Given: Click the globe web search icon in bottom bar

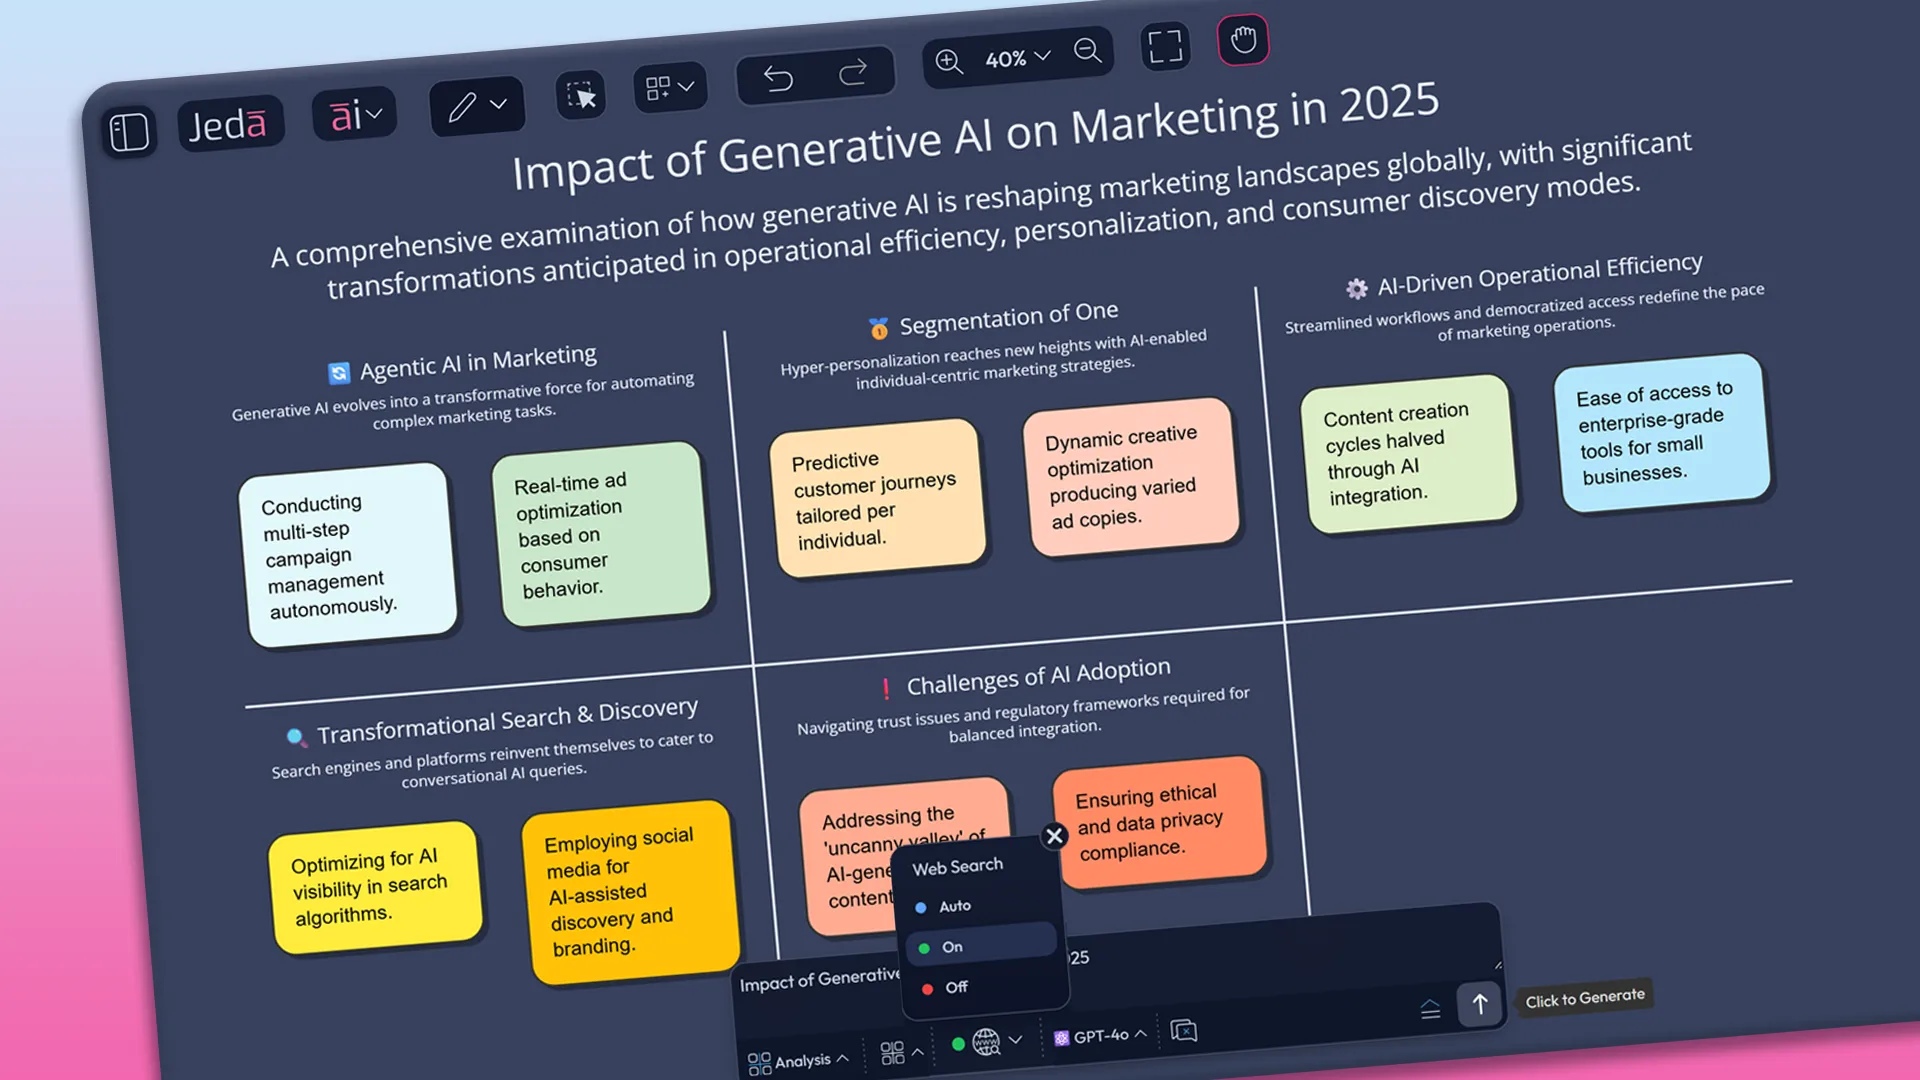Looking at the screenshot, I should click(987, 1042).
